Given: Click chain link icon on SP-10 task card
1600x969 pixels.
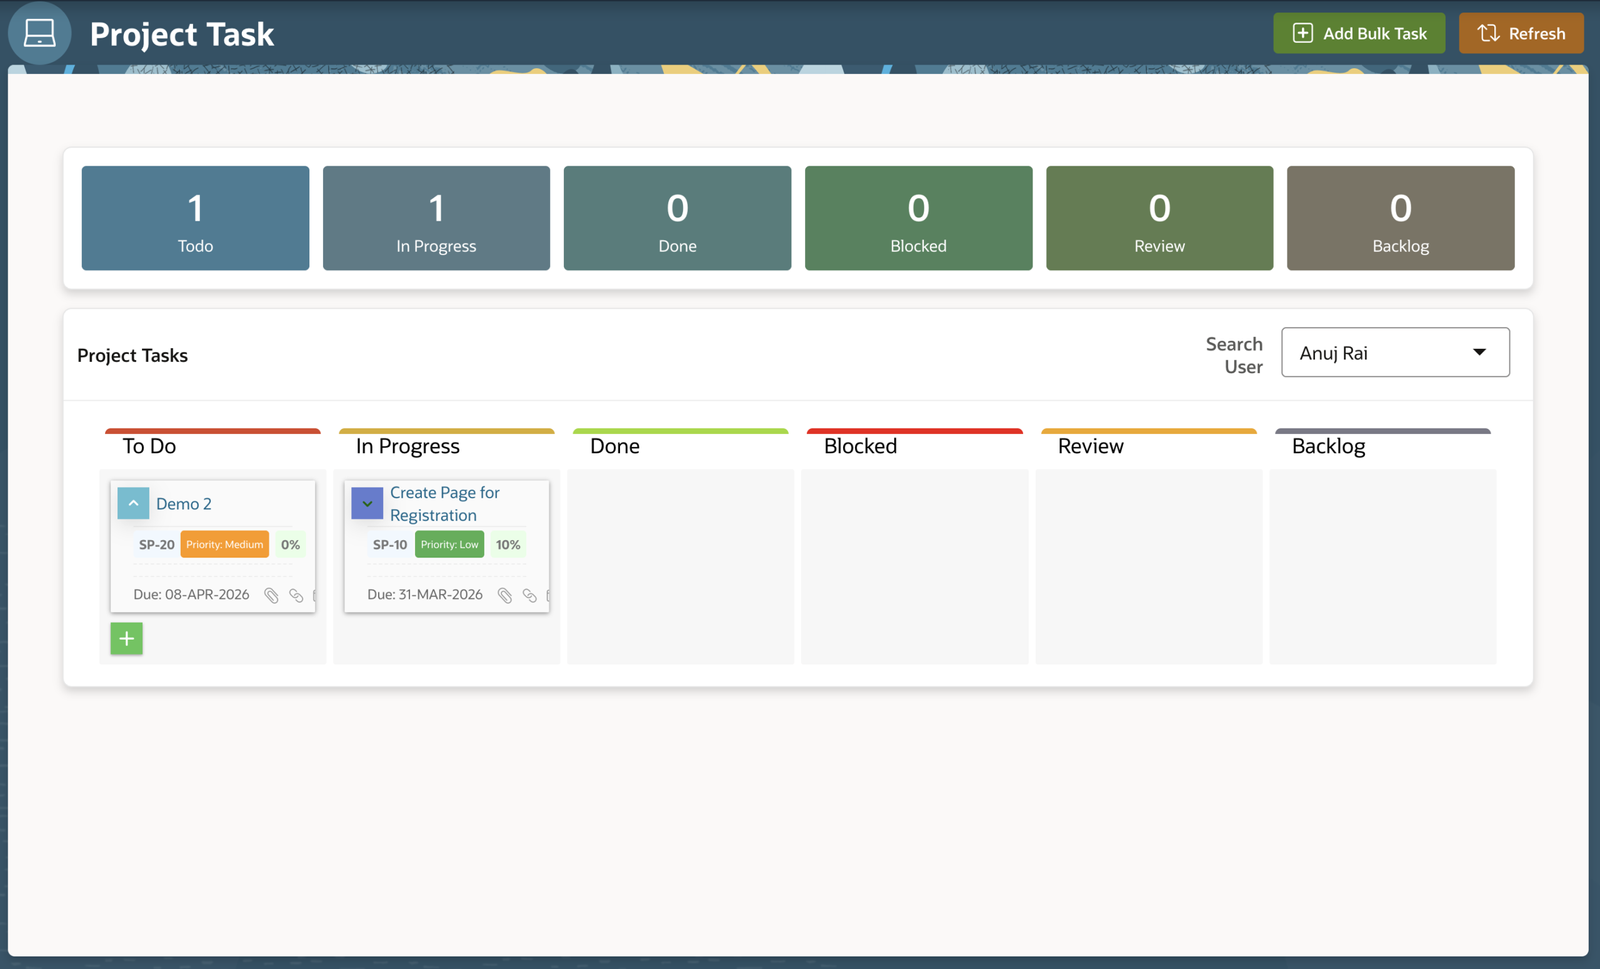Looking at the screenshot, I should [x=530, y=595].
